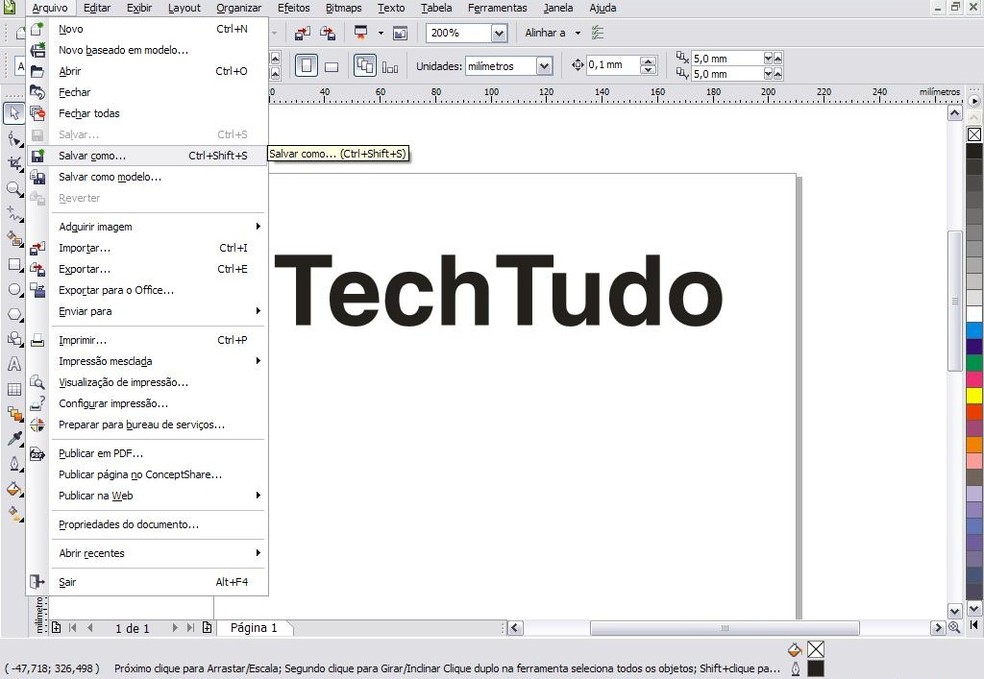This screenshot has height=679, width=984.
Task: Select the no-color X swatch
Action: click(974, 134)
